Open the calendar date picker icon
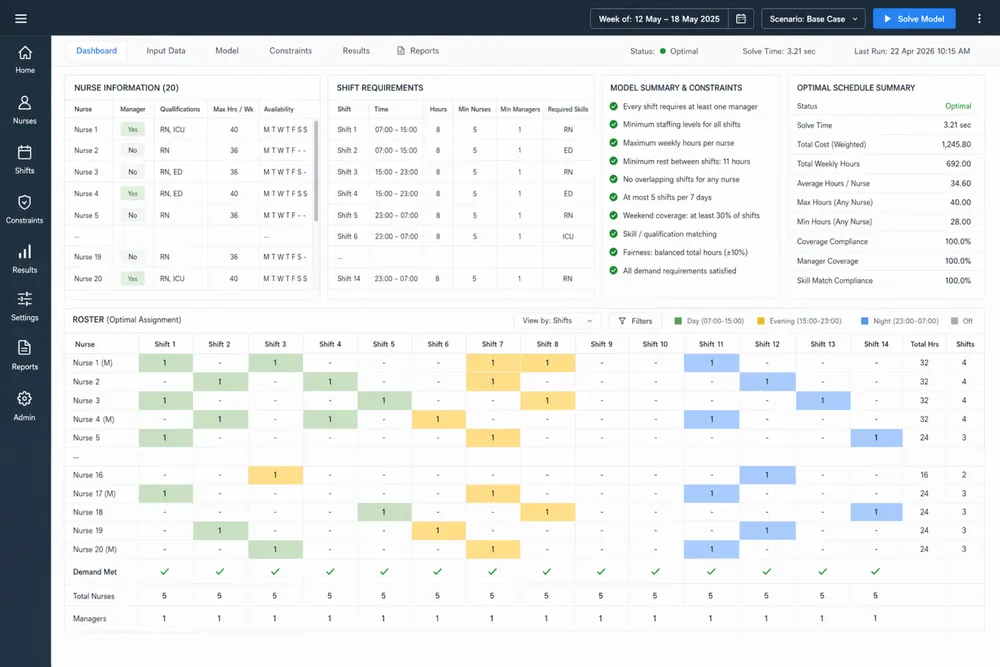This screenshot has width=1000, height=667. (739, 18)
